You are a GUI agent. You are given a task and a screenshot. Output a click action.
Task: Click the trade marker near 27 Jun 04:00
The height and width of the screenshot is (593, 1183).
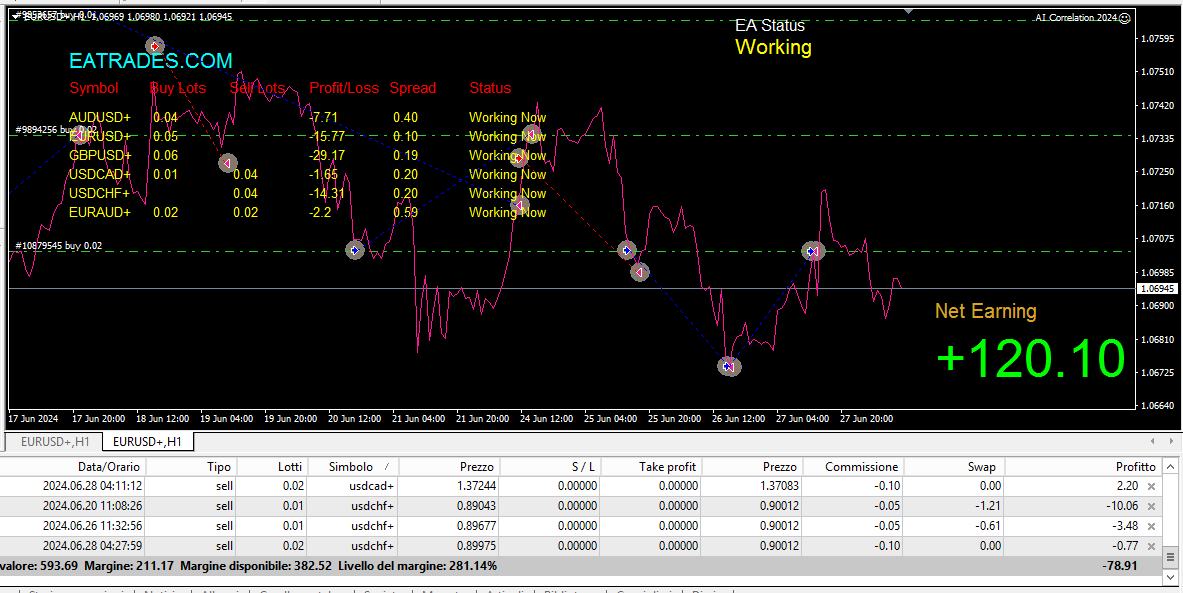[813, 251]
